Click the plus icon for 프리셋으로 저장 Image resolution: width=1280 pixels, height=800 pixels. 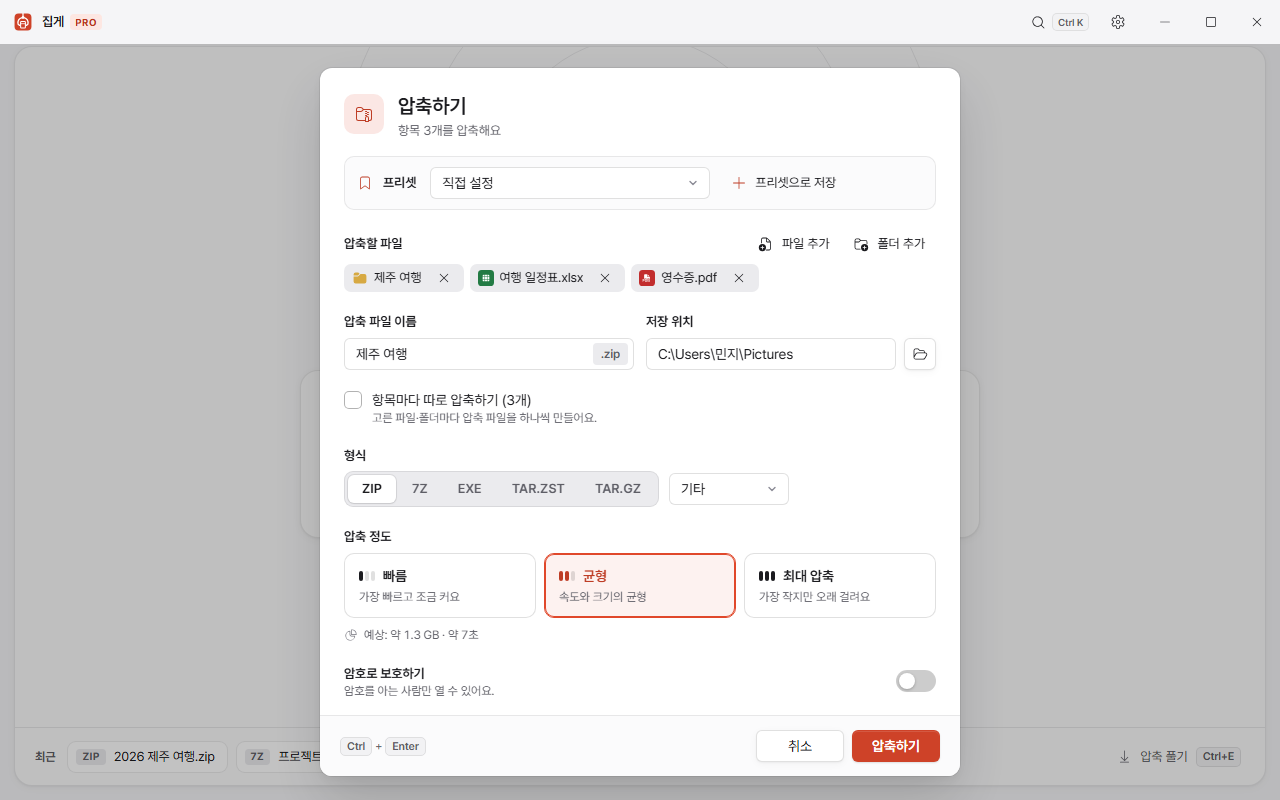pyautogui.click(x=739, y=183)
